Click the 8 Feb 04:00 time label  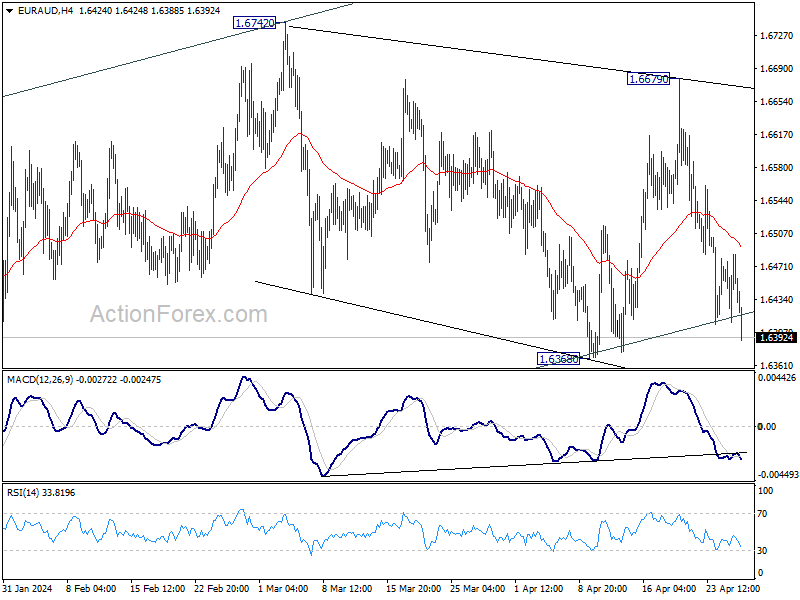[91, 589]
